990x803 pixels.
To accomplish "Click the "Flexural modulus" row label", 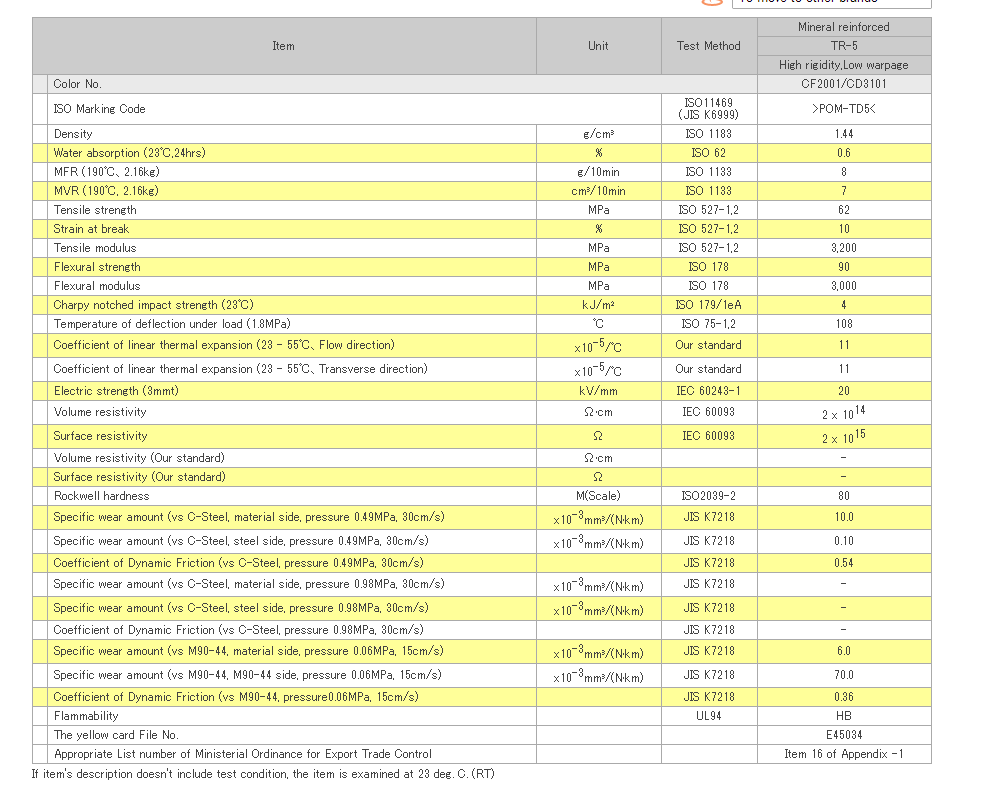I will coord(97,285).
